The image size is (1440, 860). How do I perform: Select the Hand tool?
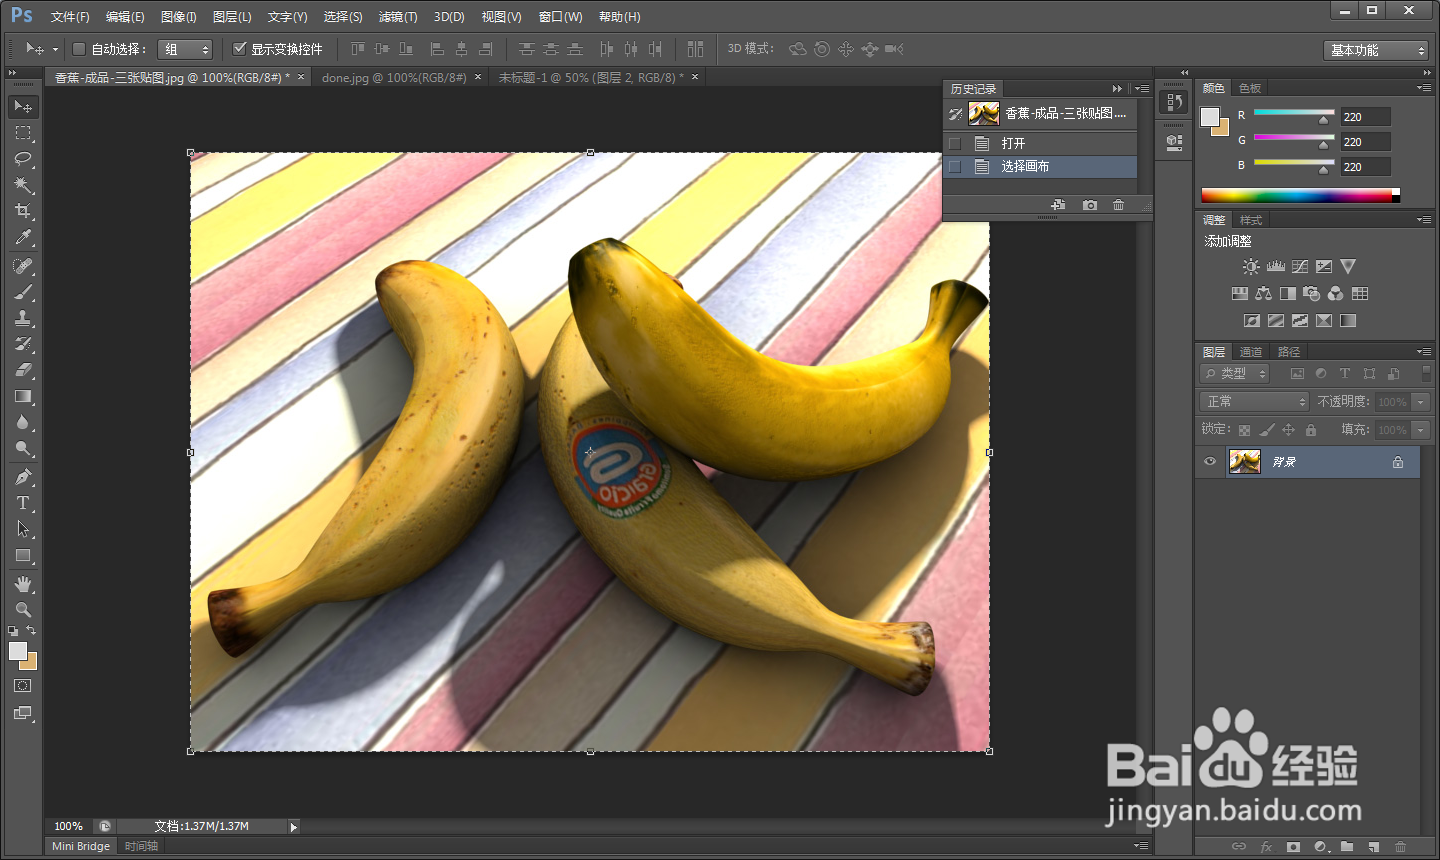pos(23,584)
